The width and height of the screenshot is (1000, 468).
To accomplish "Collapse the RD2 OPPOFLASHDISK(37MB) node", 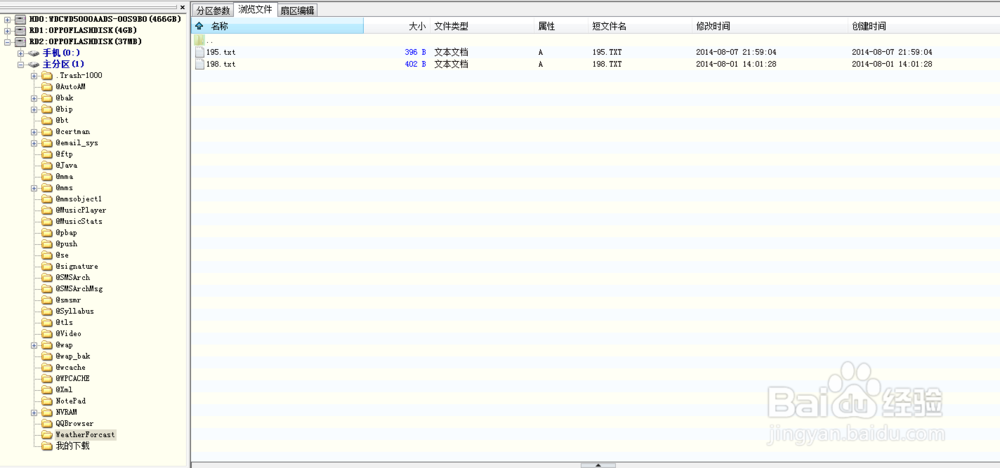I will tap(7, 41).
